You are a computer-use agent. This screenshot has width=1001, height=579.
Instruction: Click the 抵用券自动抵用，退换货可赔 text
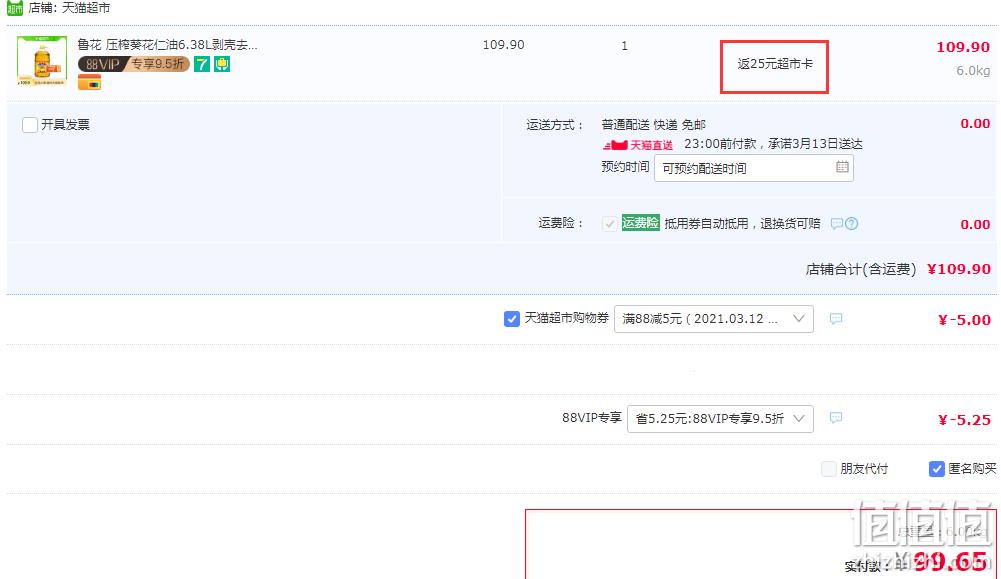742,223
